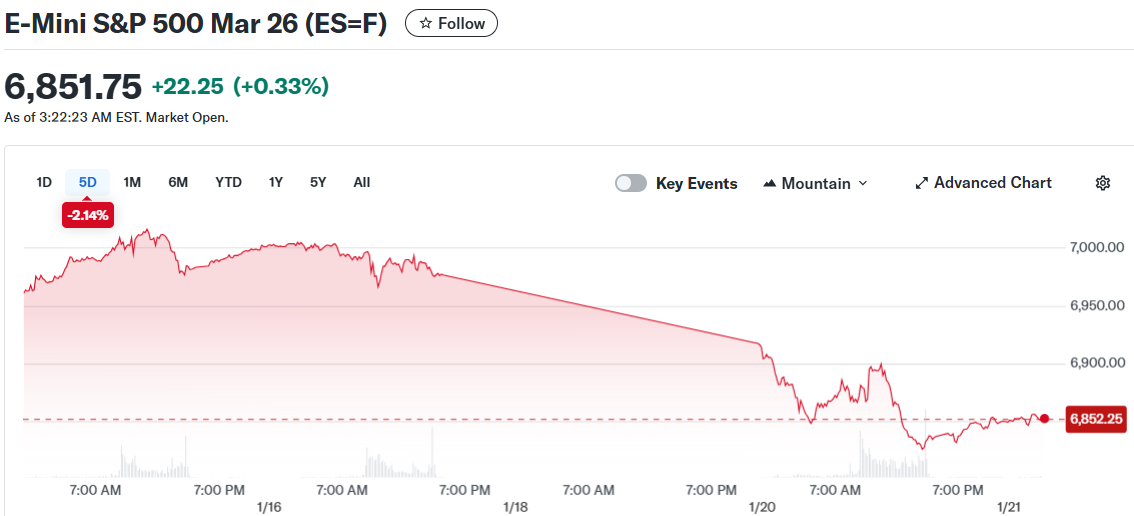Screen dimensions: 1134x516
Task: Click the red current-price dot on chart
Action: tap(1044, 418)
